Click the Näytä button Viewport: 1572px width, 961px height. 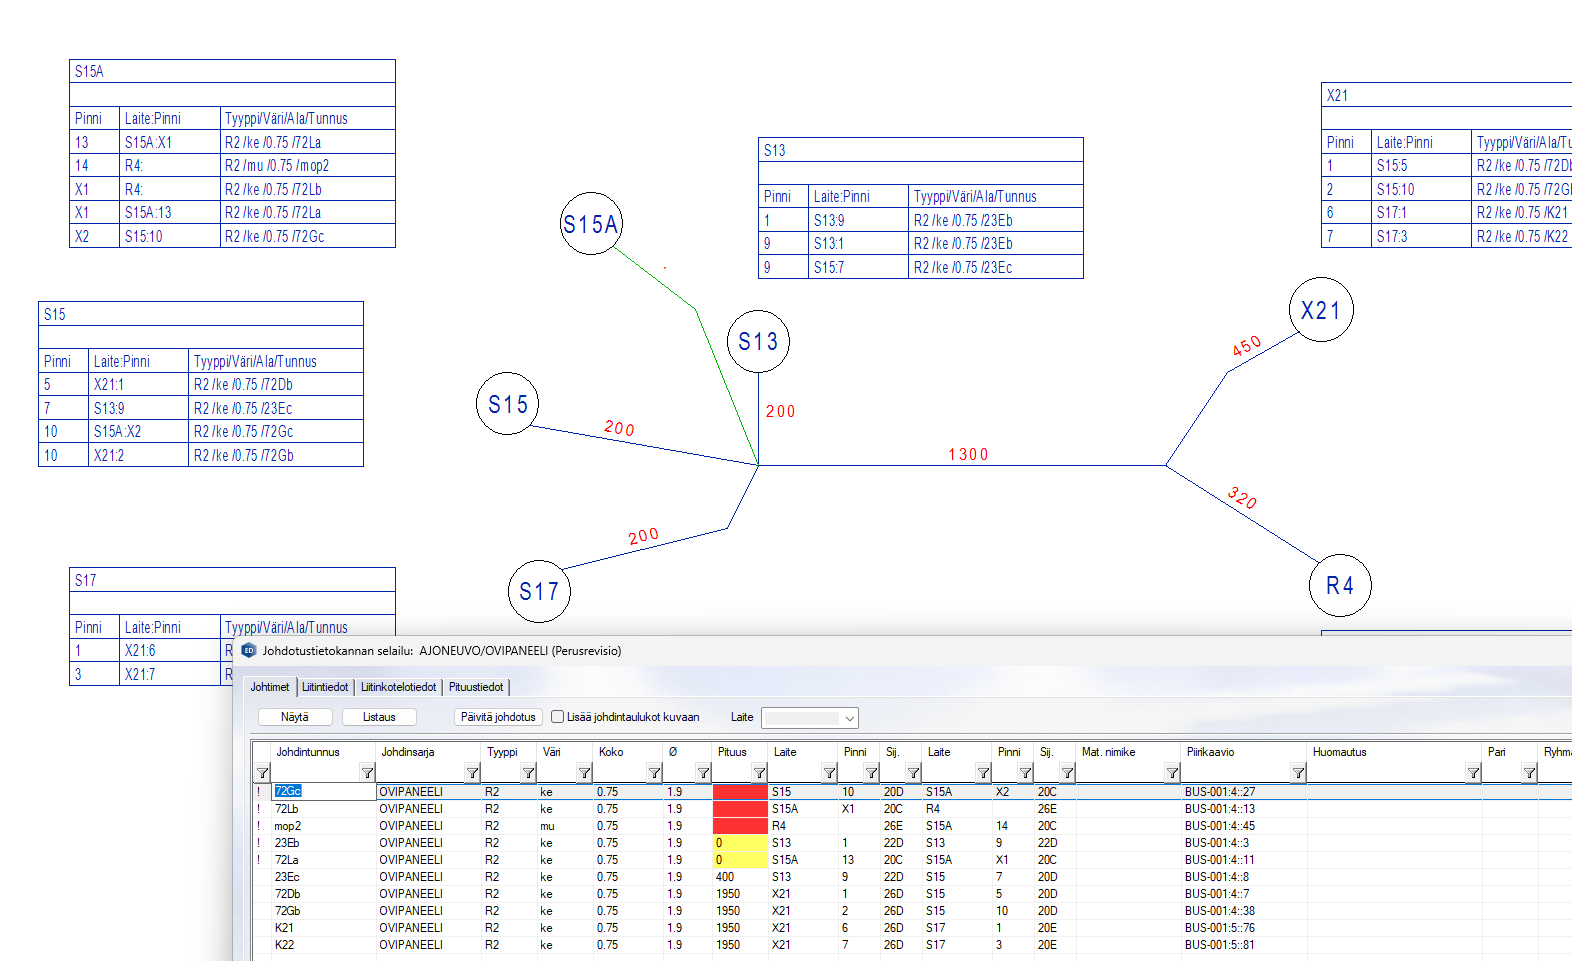click(x=294, y=717)
